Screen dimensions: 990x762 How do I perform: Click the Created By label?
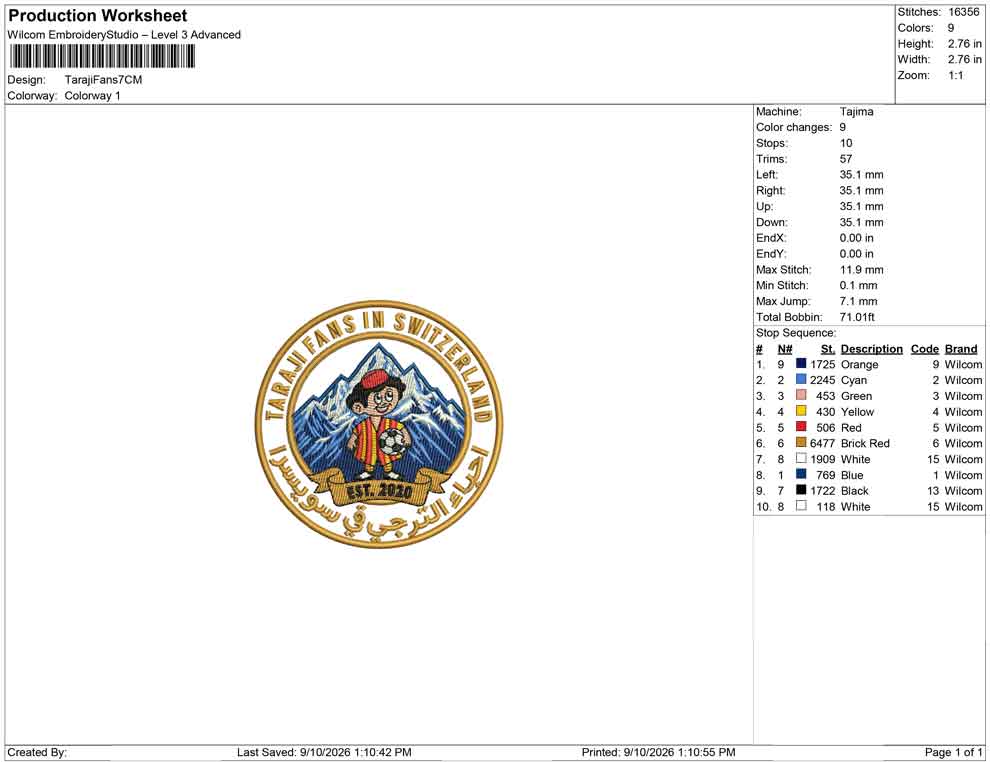pyautogui.click(x=37, y=753)
